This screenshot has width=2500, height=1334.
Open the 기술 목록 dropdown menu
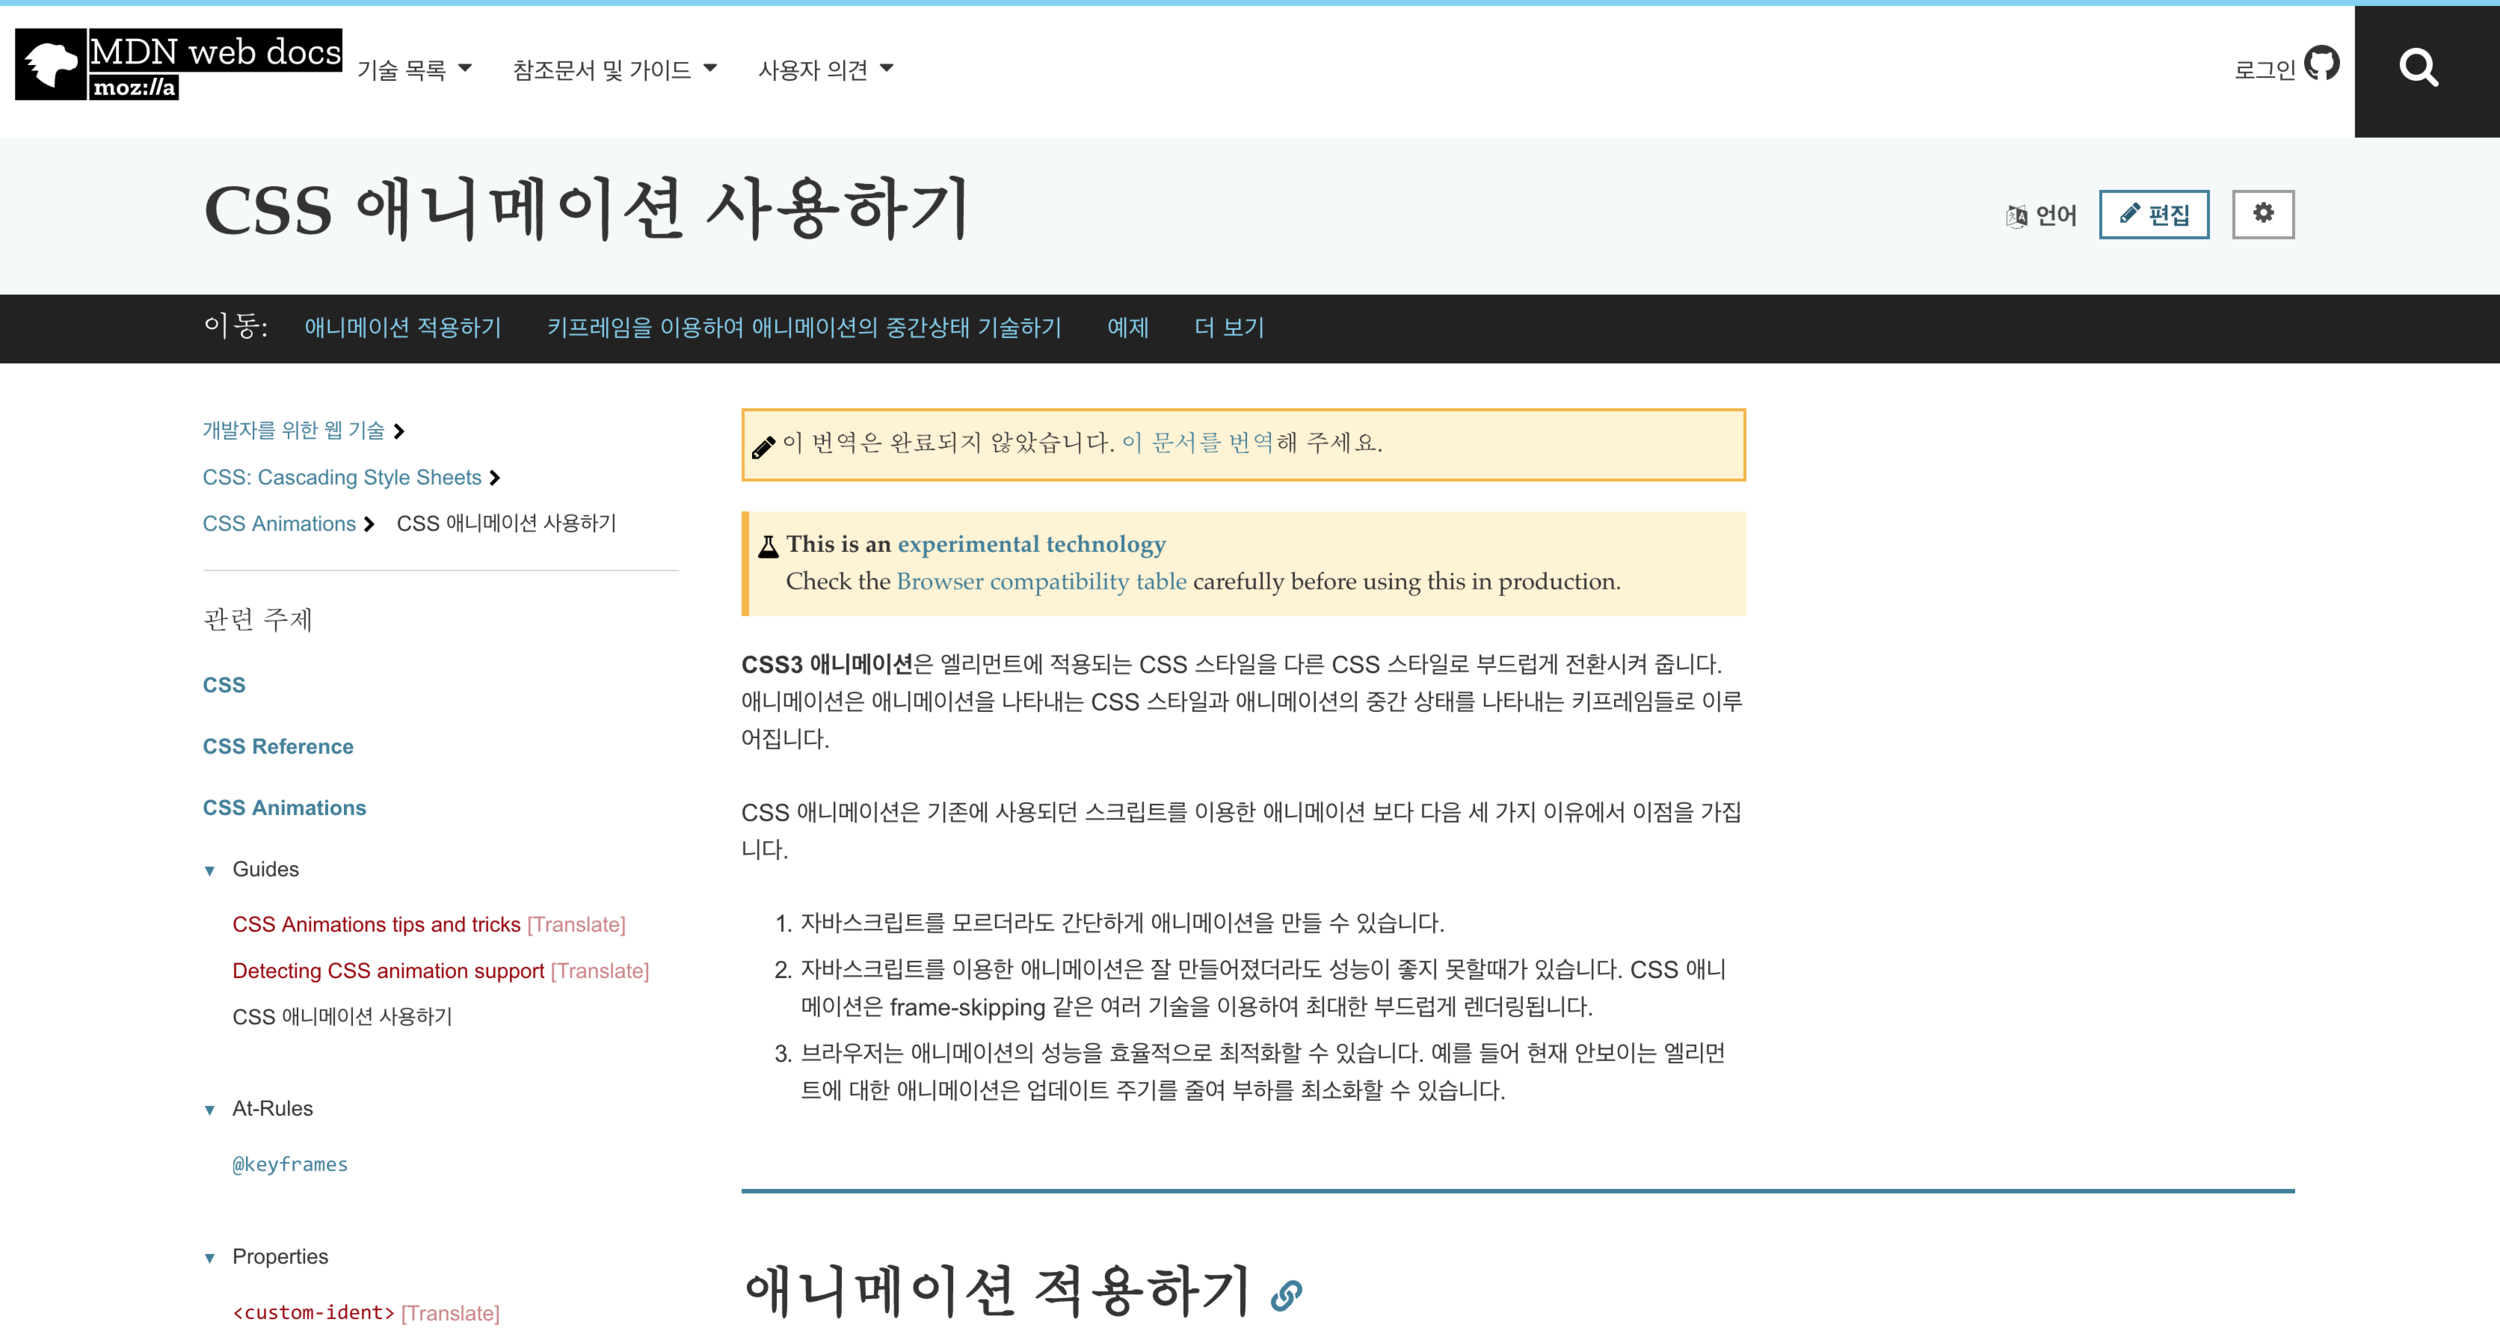414,70
